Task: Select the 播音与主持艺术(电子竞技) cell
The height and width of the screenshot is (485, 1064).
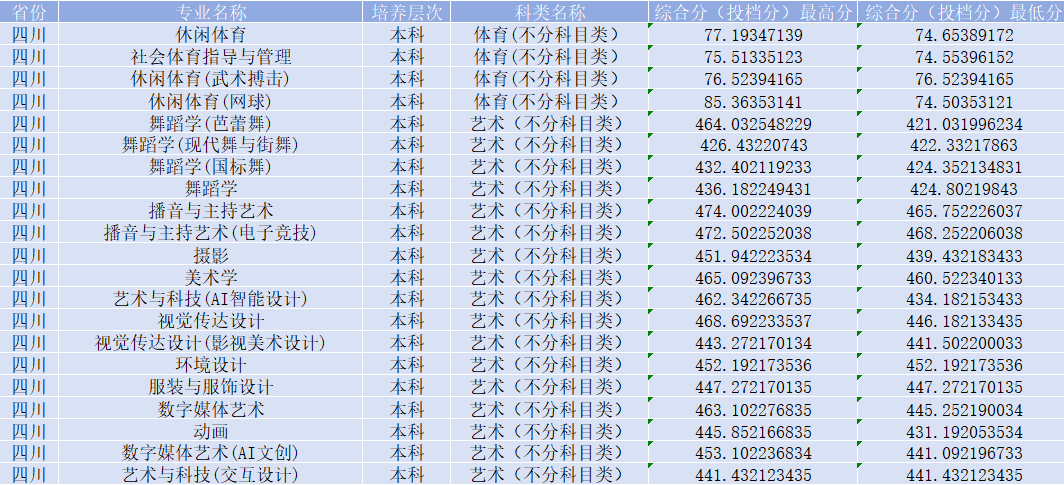Action: pos(211,233)
